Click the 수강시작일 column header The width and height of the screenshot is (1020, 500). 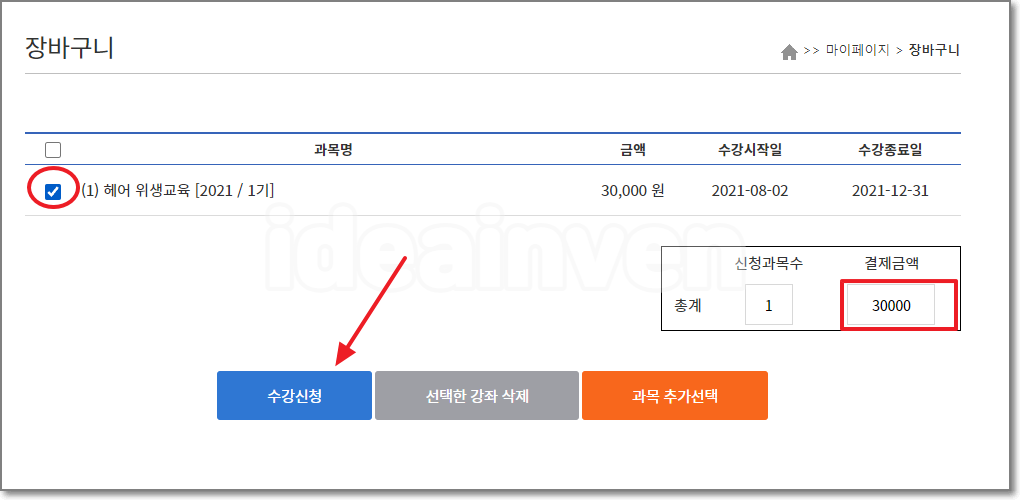tap(749, 150)
